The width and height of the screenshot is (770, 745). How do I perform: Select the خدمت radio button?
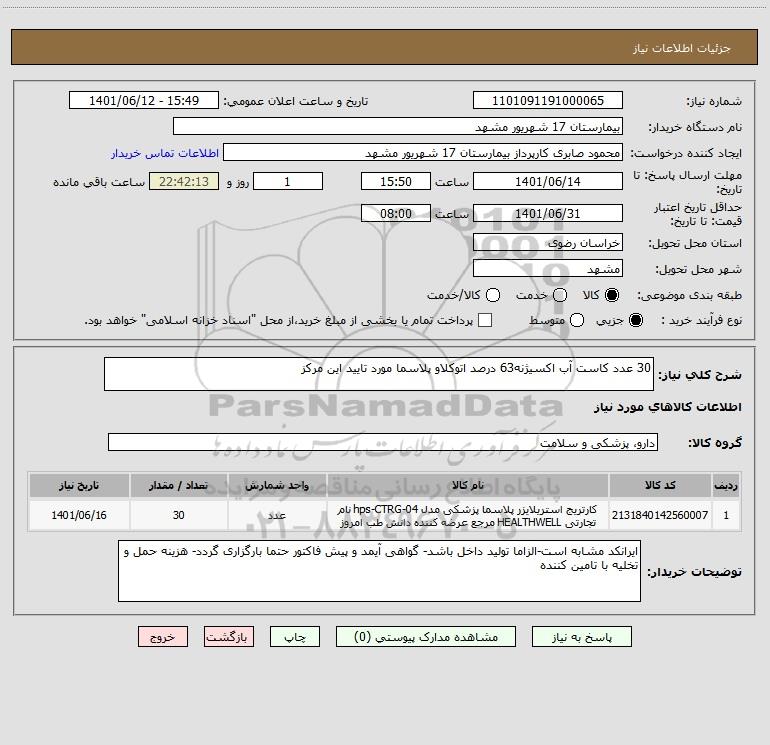(560, 295)
